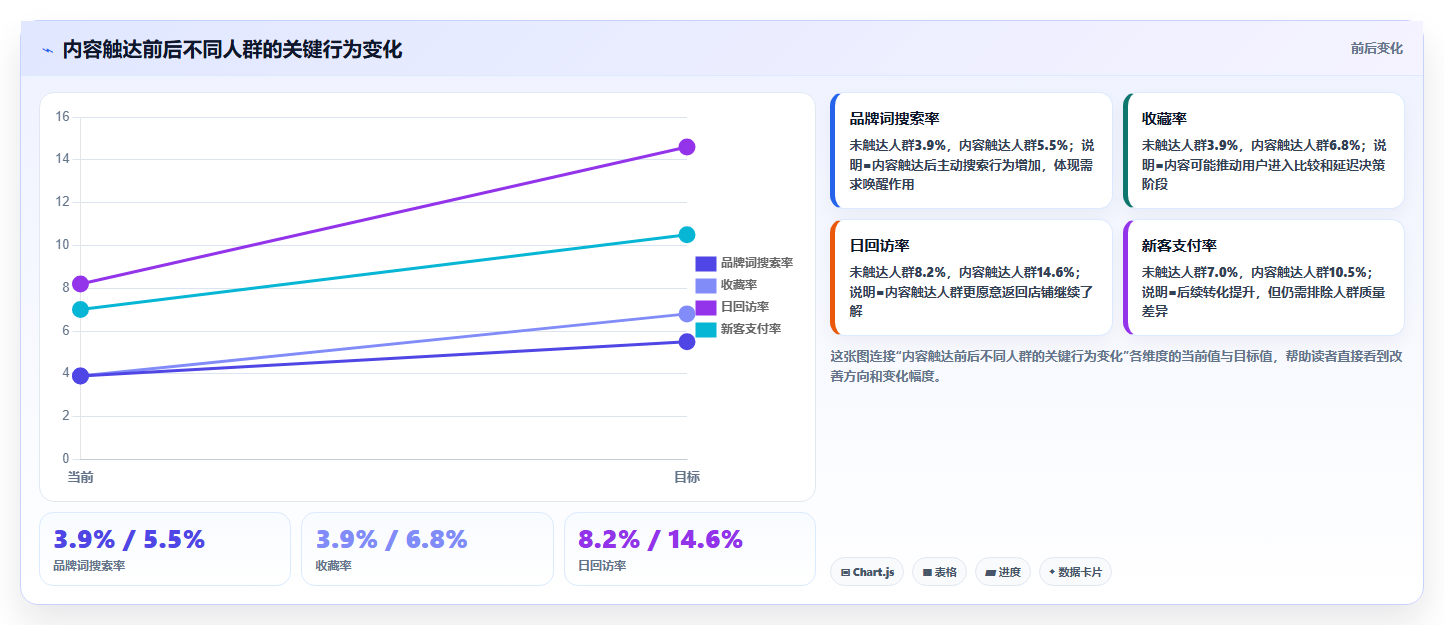Select the cyan current data point at 7
Screen dimensions: 1444x625
(81, 310)
